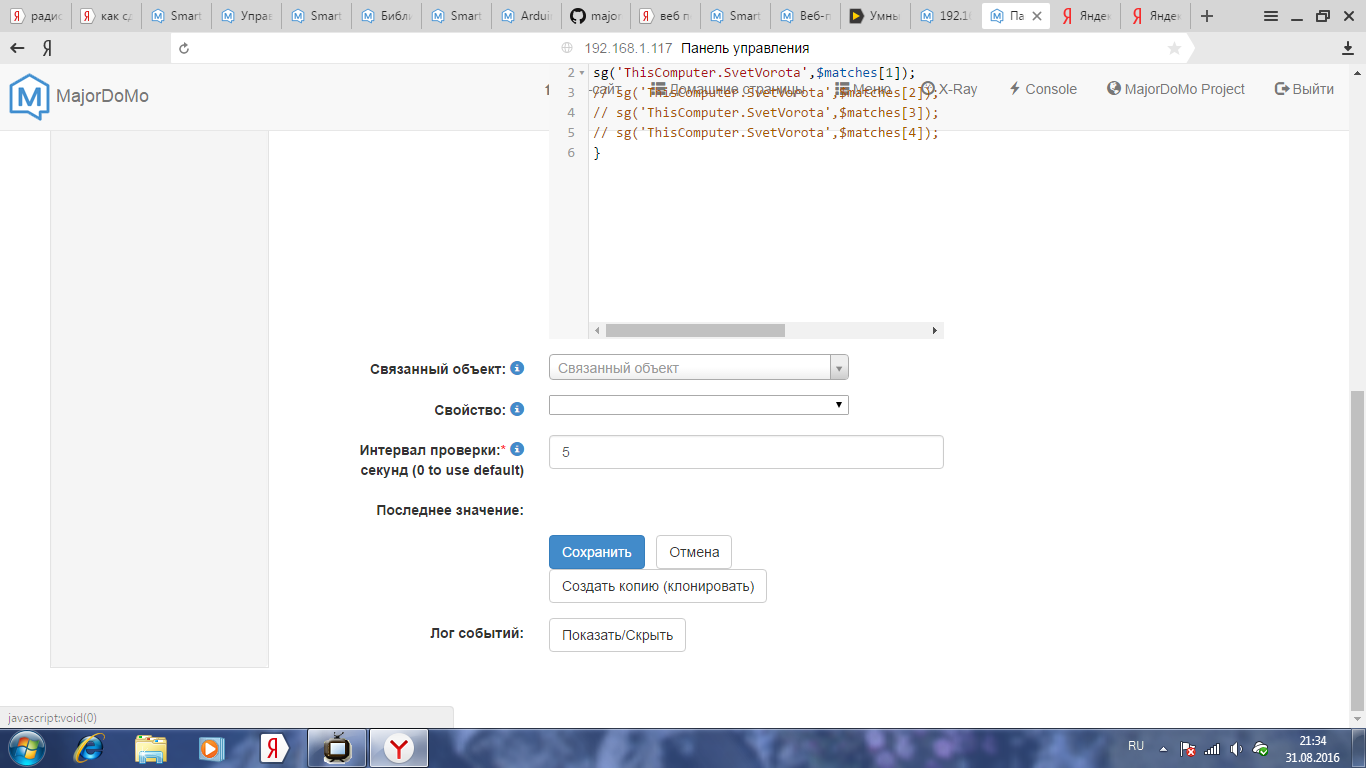Viewport: 1366px width, 768px height.
Task: Open Windows Media Player taskbar icon
Action: pyautogui.click(x=211, y=748)
